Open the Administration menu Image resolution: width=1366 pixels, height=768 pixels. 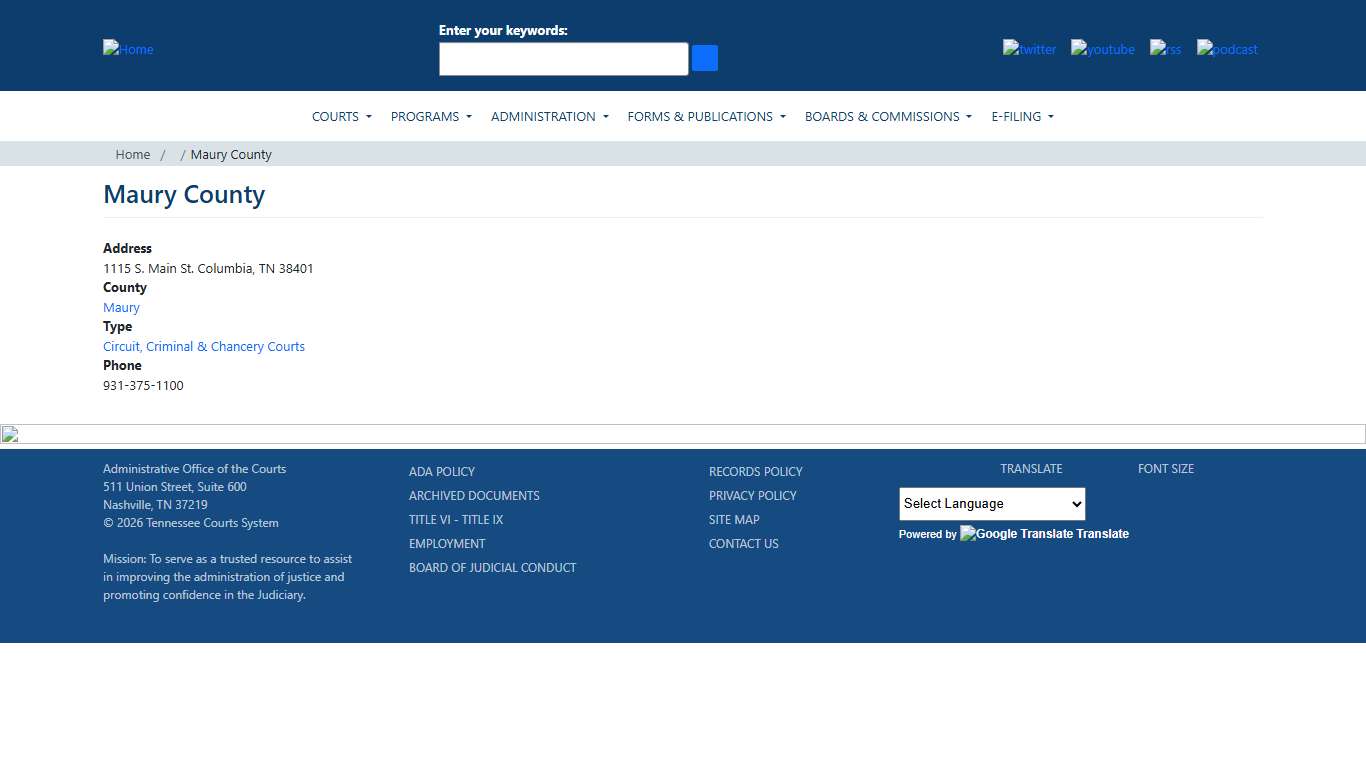pyautogui.click(x=549, y=117)
